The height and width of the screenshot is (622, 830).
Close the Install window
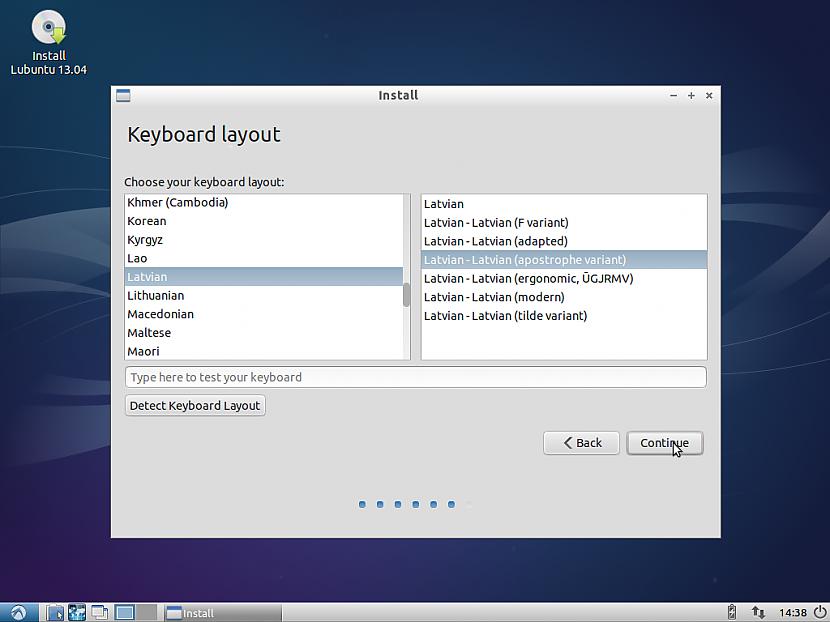(x=709, y=96)
